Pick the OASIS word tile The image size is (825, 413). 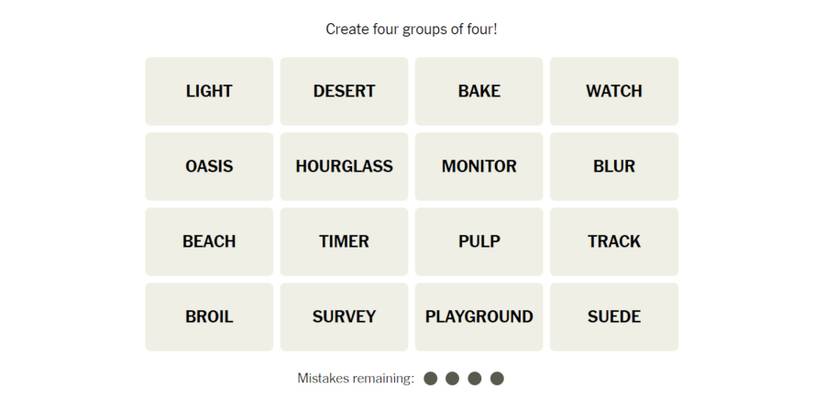[x=209, y=166]
